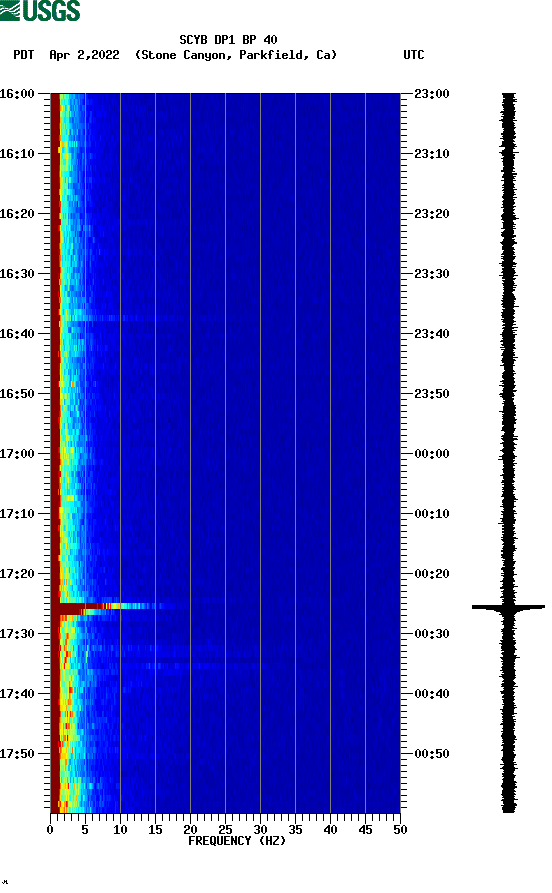Click the '10' frequency axis label

point(120,830)
